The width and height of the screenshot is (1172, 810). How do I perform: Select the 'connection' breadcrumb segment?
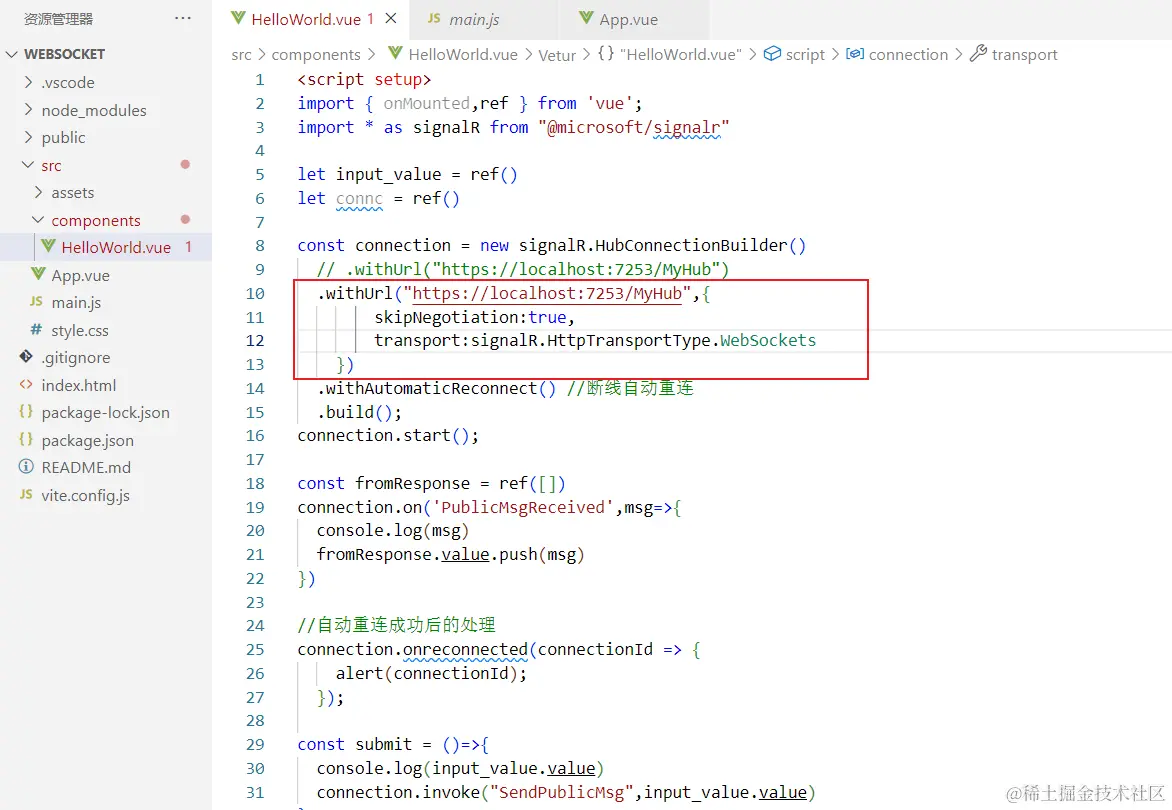908,55
